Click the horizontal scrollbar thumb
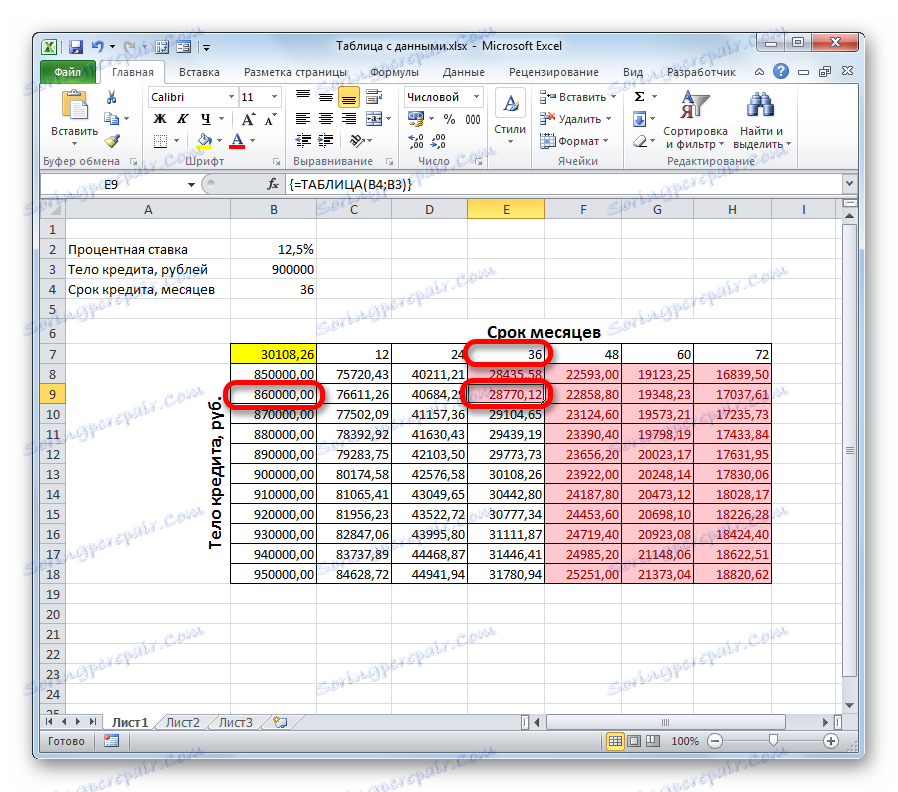898x792 pixels. (665, 722)
